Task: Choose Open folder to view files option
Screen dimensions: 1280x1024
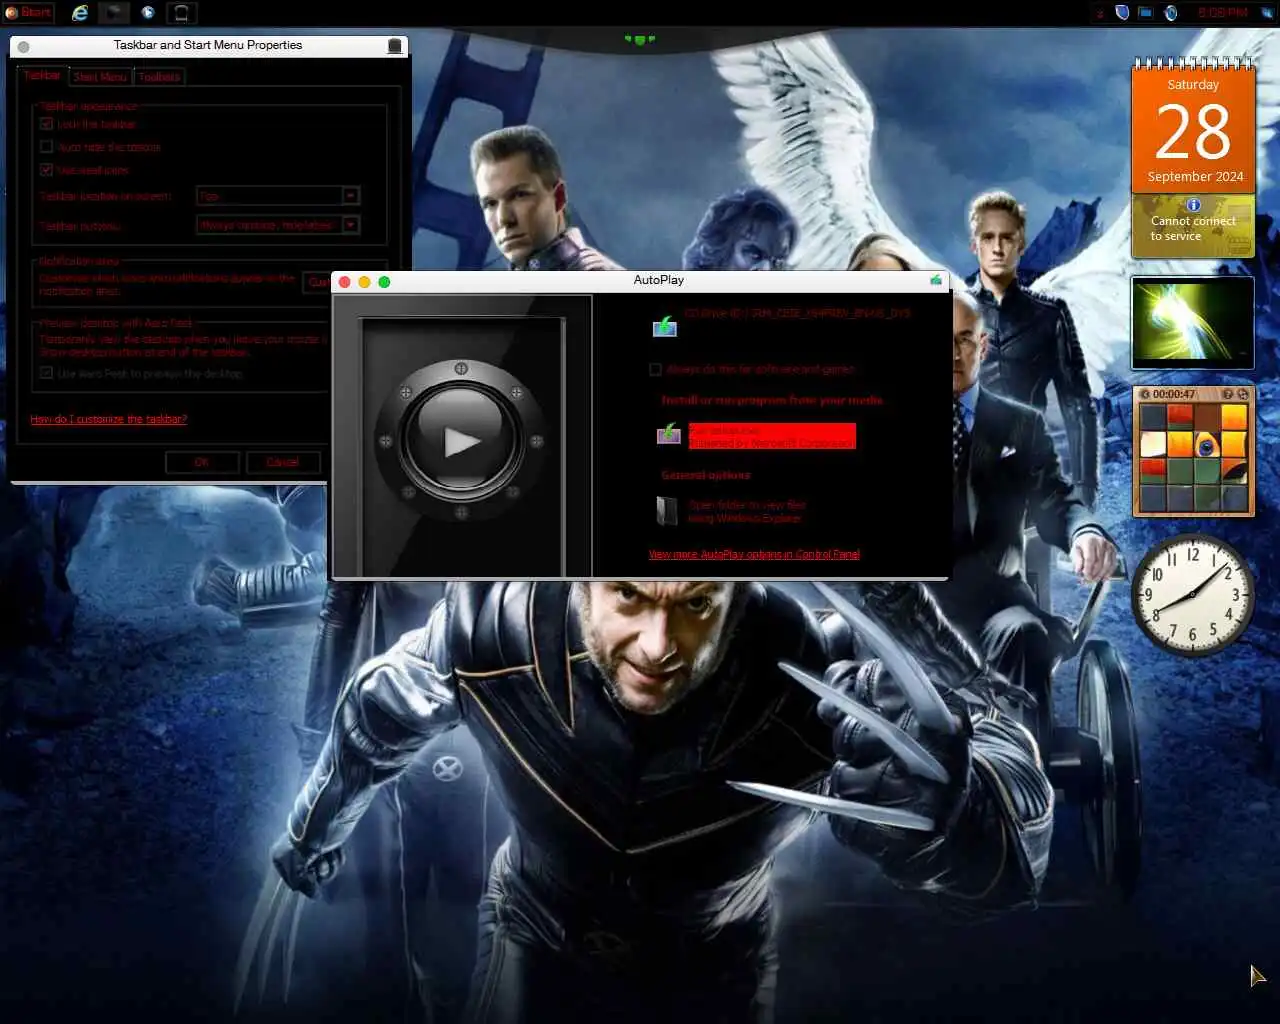Action: (x=746, y=511)
